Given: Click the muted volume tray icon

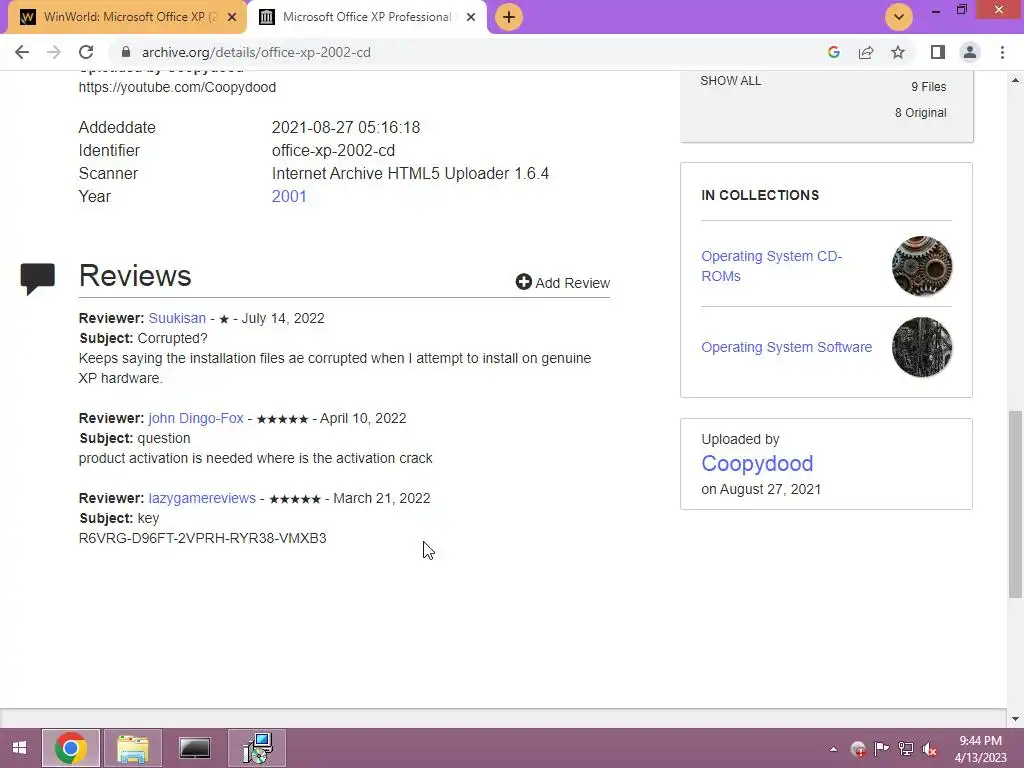Looking at the screenshot, I should tap(929, 749).
